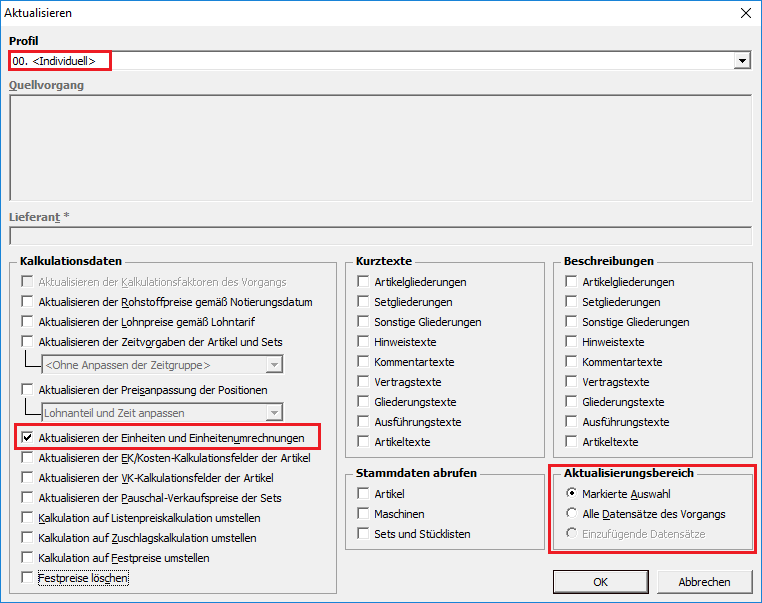Screen dimensions: 762x603
Task: Enable Aktualisieren der Preisanpassung der Positionen
Action: click(x=28, y=390)
